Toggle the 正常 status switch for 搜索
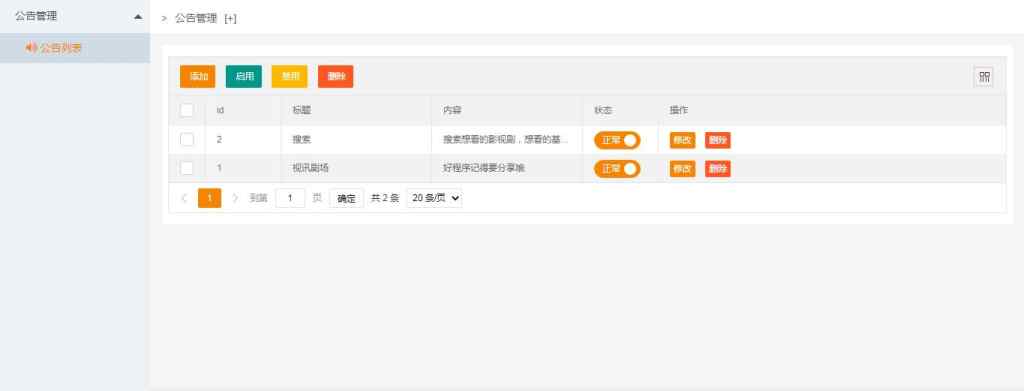This screenshot has width=1024, height=391. tap(616, 140)
